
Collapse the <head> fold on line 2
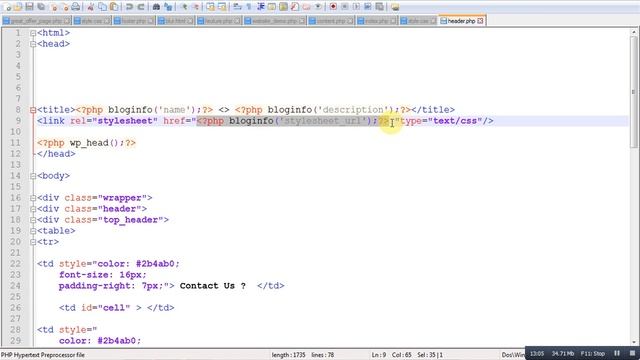(33, 44)
